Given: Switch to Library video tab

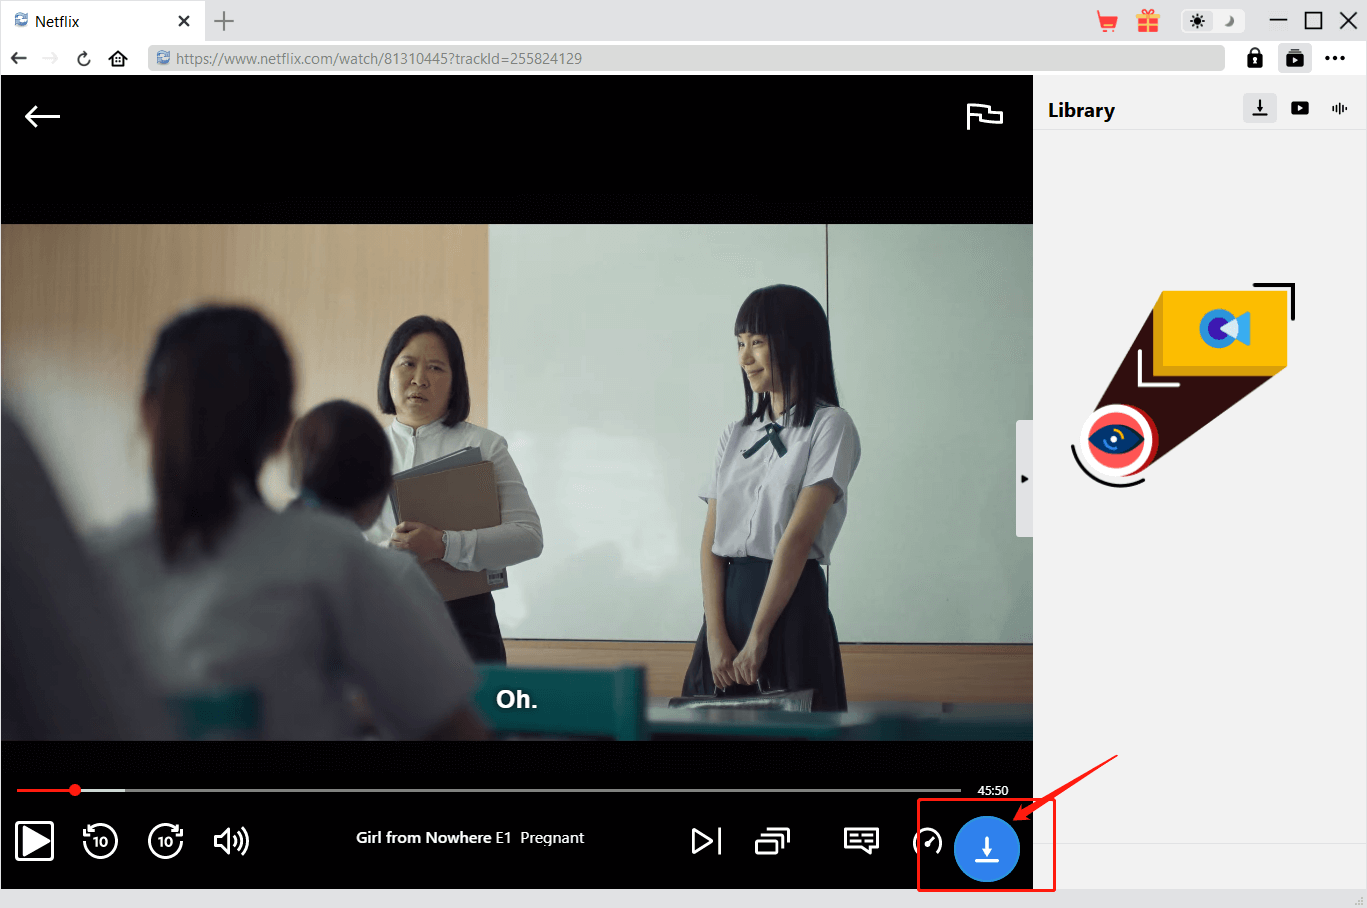Looking at the screenshot, I should tap(1300, 108).
